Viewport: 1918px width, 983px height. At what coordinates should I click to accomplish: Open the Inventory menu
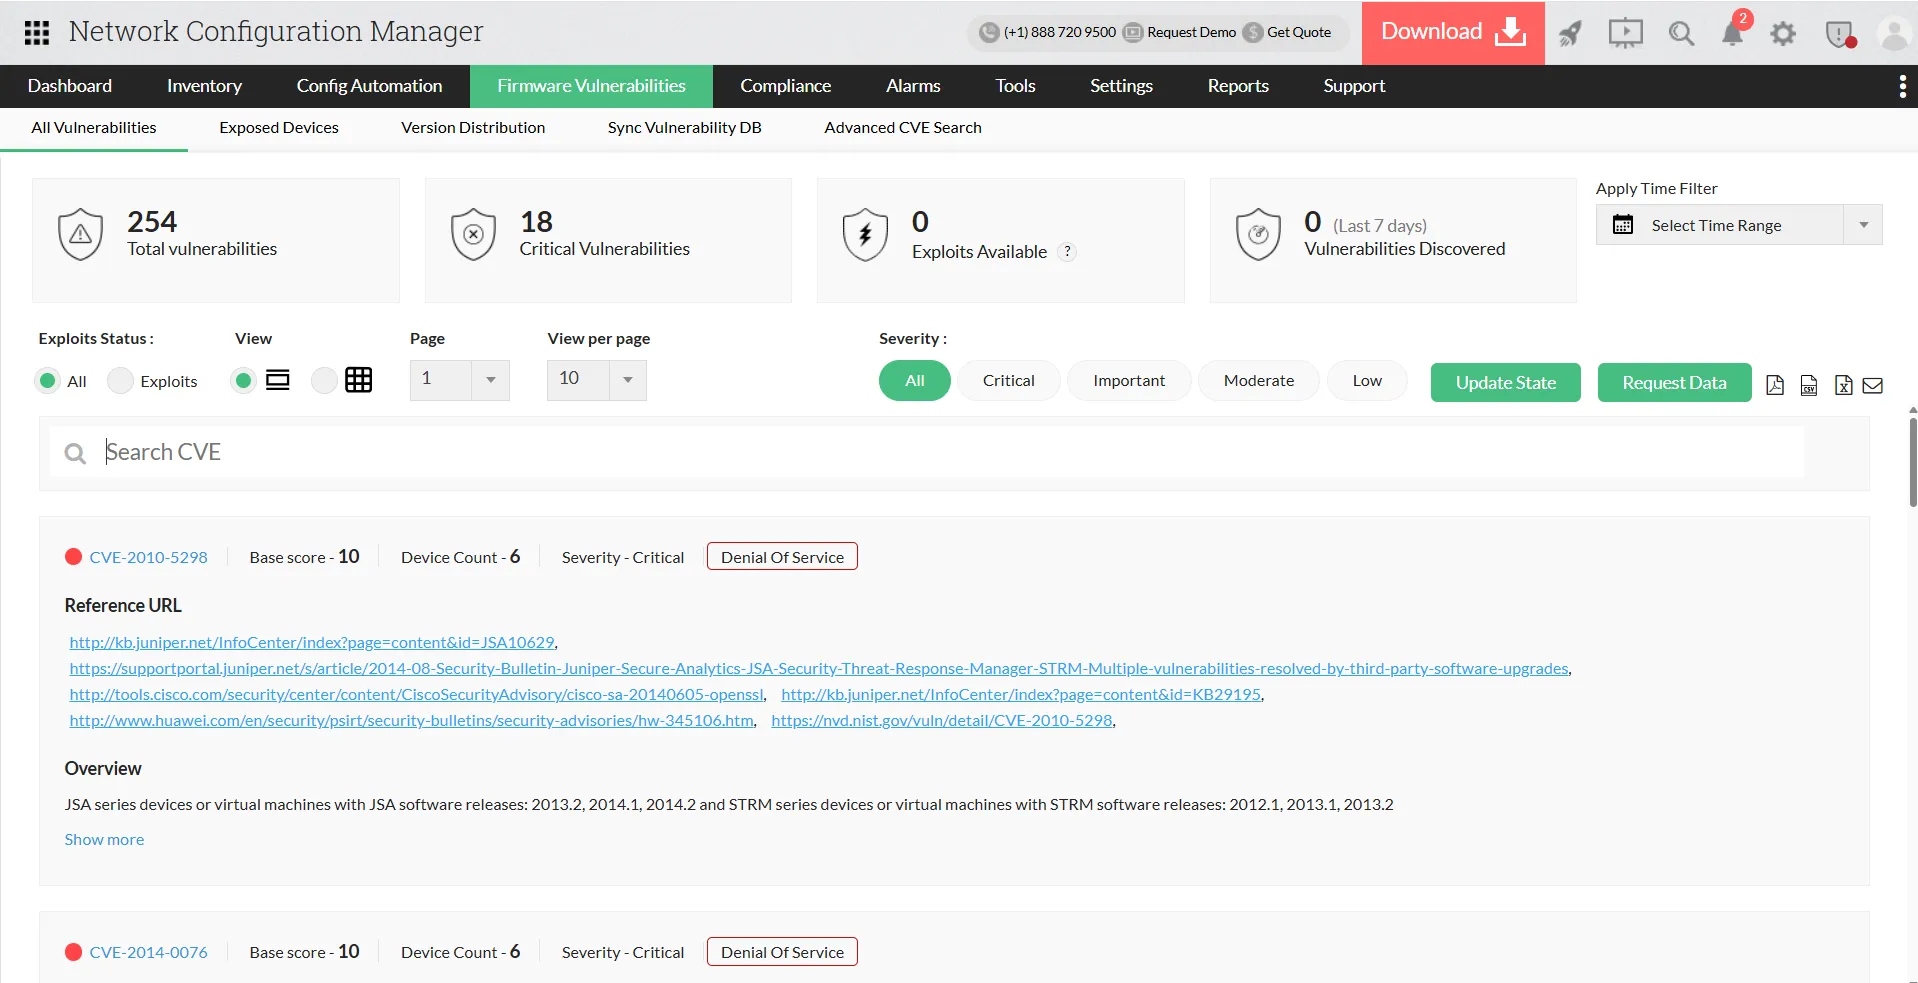(x=204, y=86)
